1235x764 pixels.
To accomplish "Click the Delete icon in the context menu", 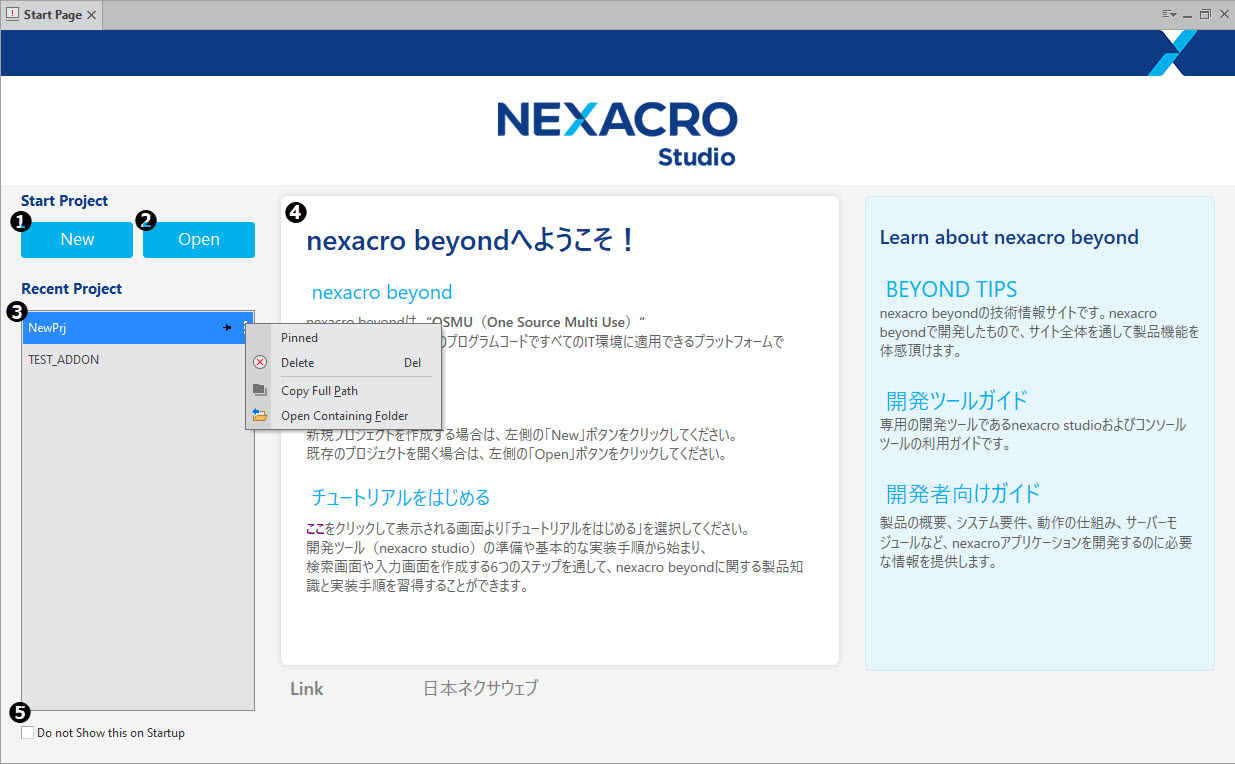I will (260, 362).
